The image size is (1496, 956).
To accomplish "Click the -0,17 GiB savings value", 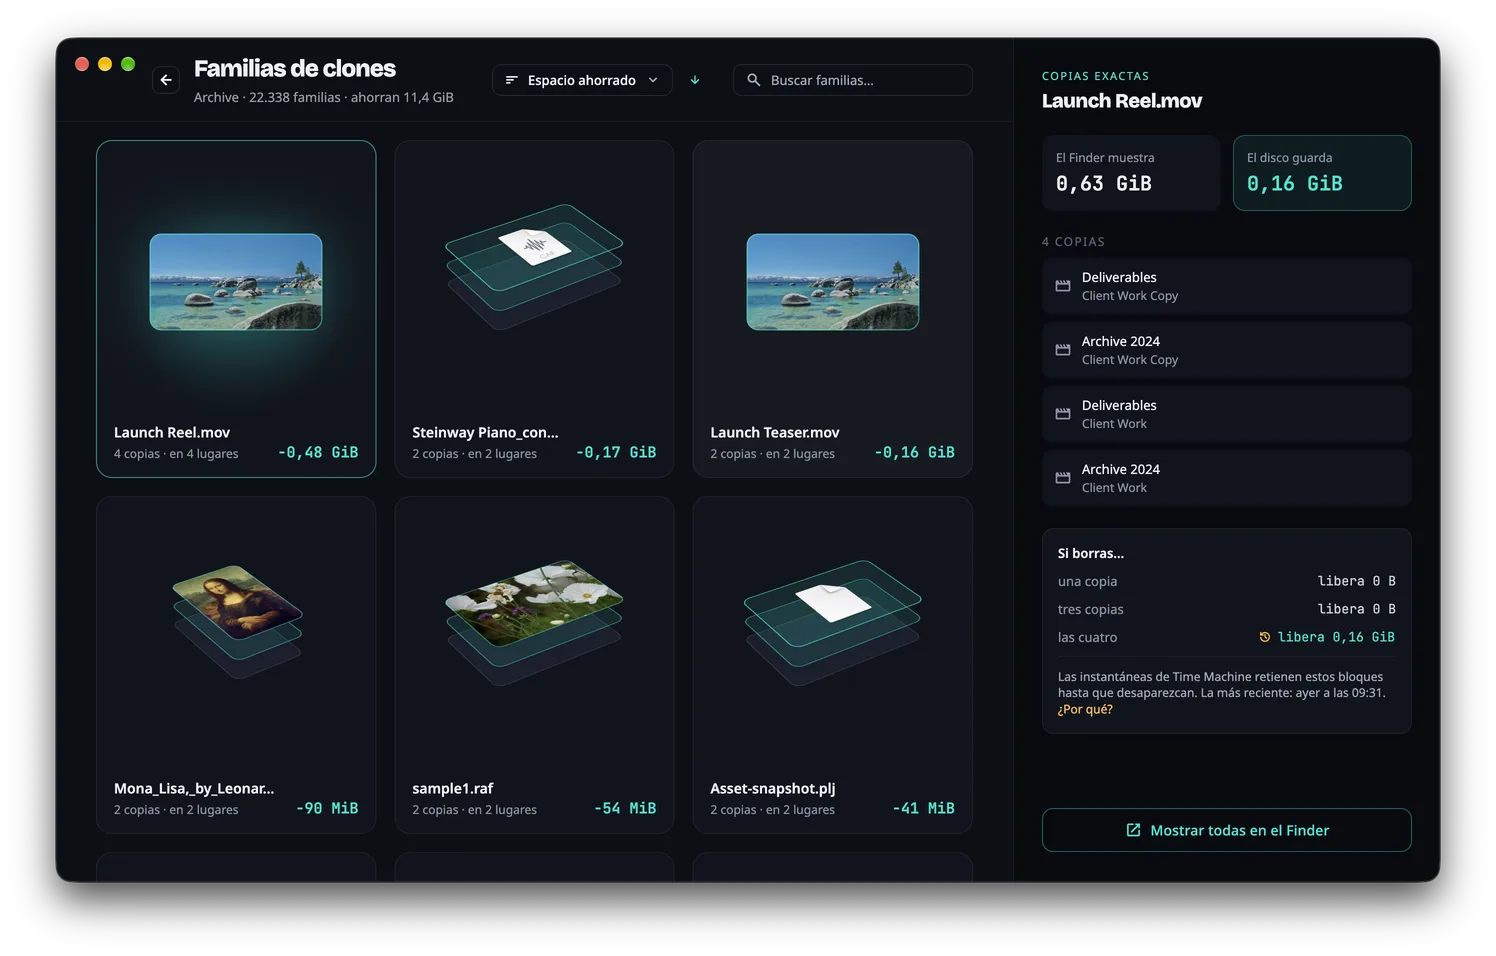I will [x=616, y=452].
